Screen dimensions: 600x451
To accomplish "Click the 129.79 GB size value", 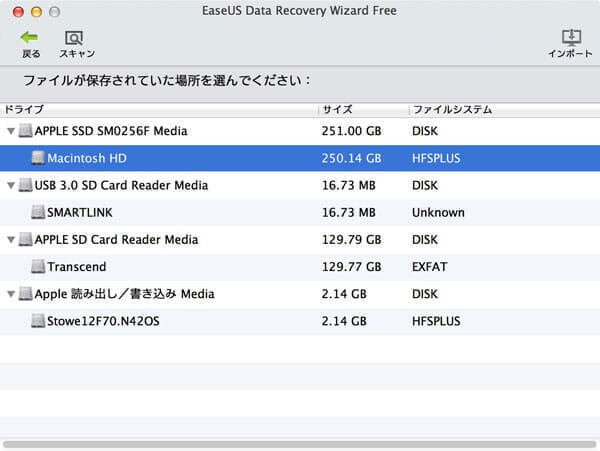I will pyautogui.click(x=351, y=239).
